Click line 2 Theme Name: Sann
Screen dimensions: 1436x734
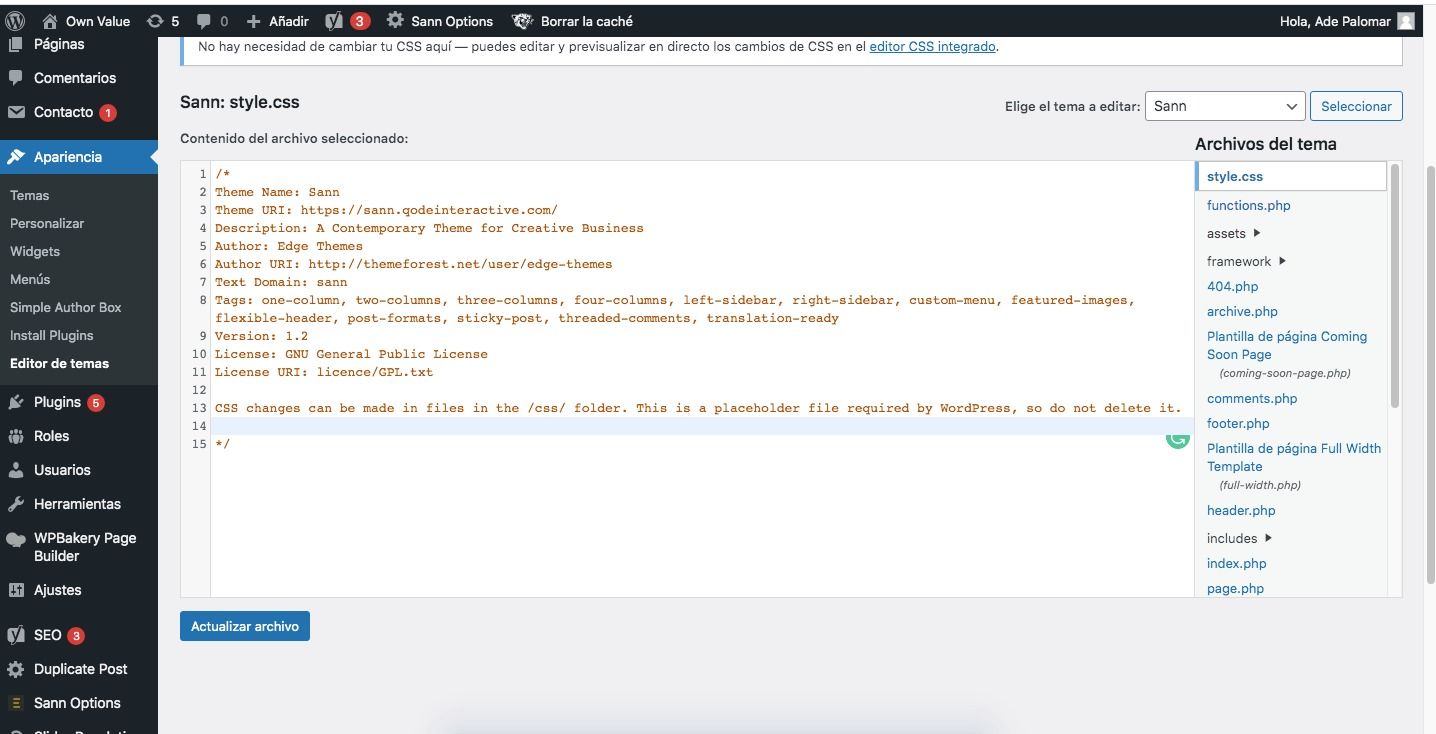(x=277, y=192)
